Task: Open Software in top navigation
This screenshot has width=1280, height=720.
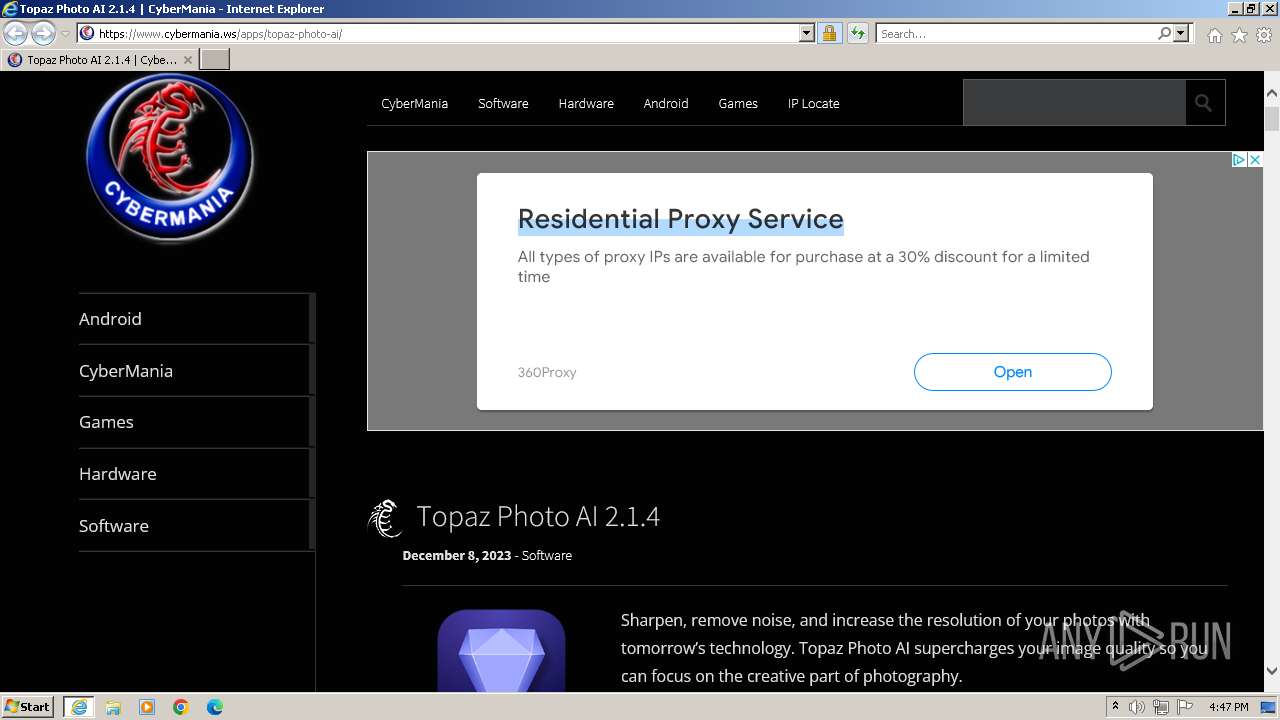Action: click(x=503, y=103)
